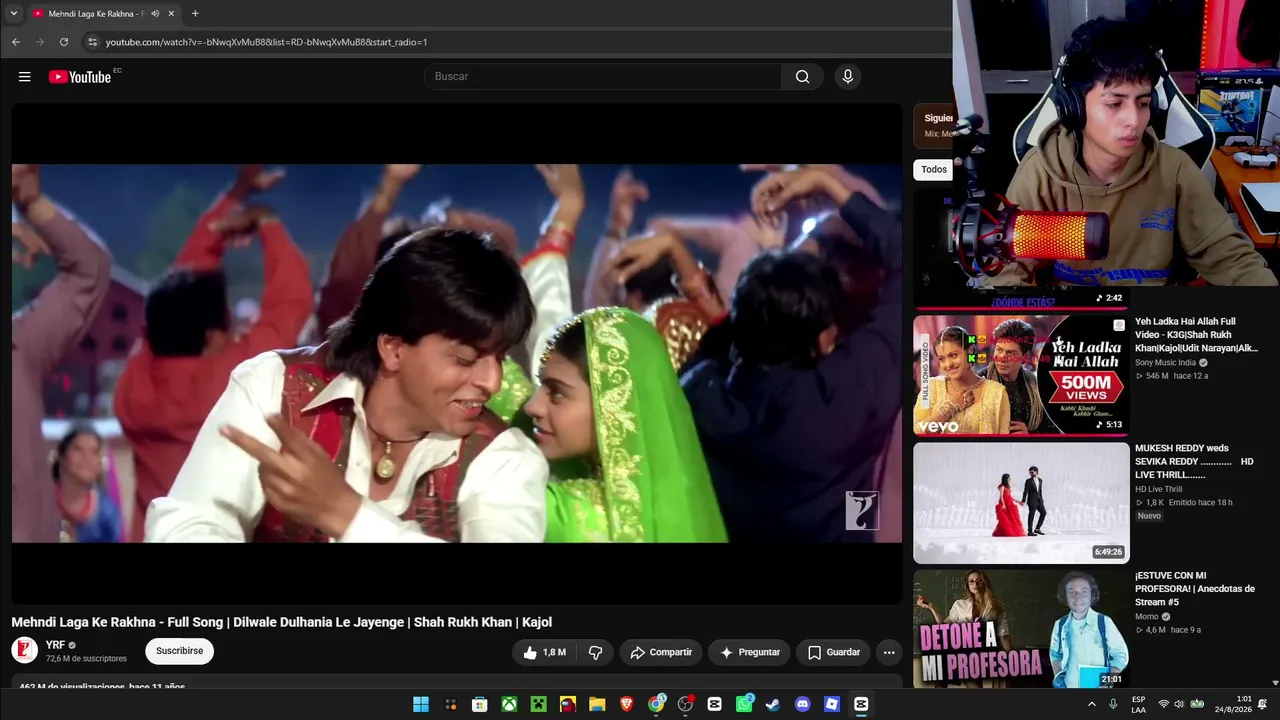Open the Windows notification bell
The image size is (1280, 720).
1263,705
